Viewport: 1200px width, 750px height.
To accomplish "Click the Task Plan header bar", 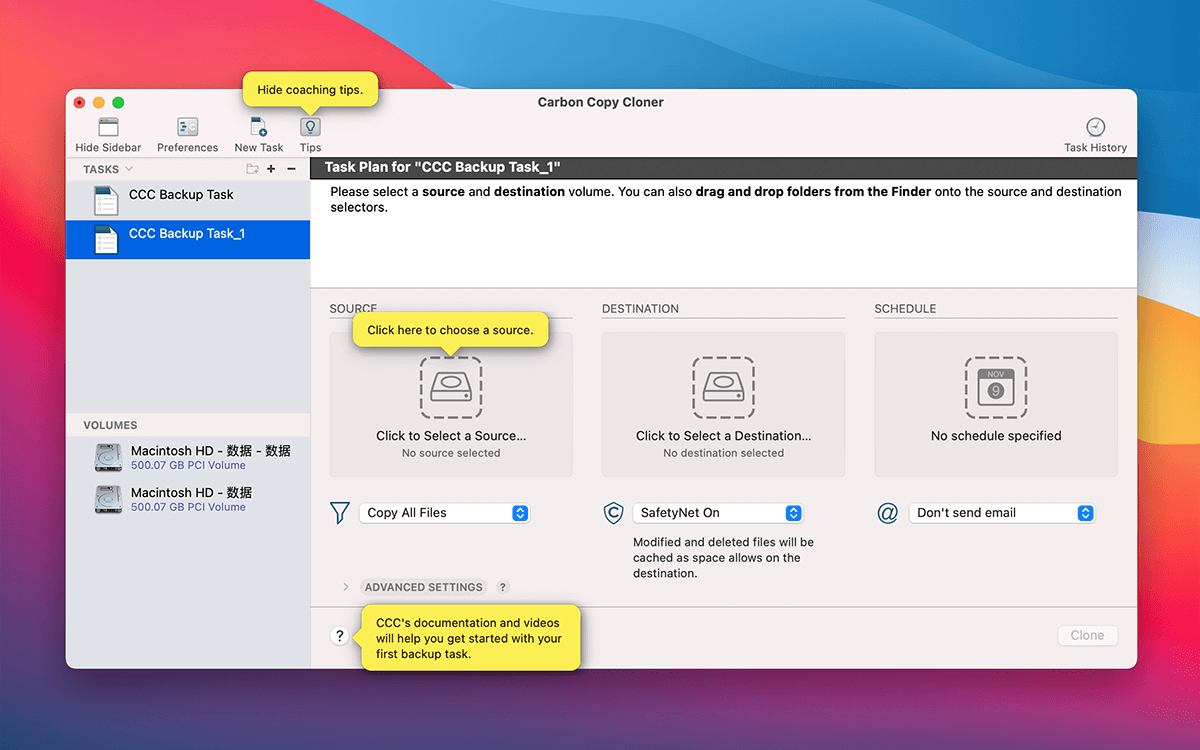I will coord(723,168).
